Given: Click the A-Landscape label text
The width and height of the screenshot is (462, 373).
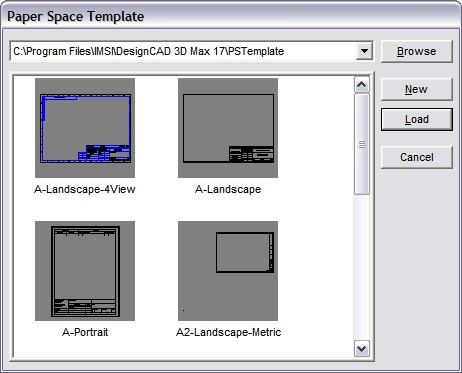Looking at the screenshot, I should point(228,189).
